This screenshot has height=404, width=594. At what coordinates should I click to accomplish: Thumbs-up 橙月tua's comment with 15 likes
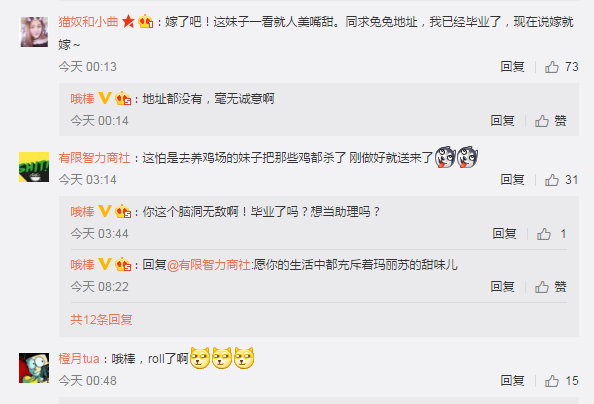pos(552,381)
